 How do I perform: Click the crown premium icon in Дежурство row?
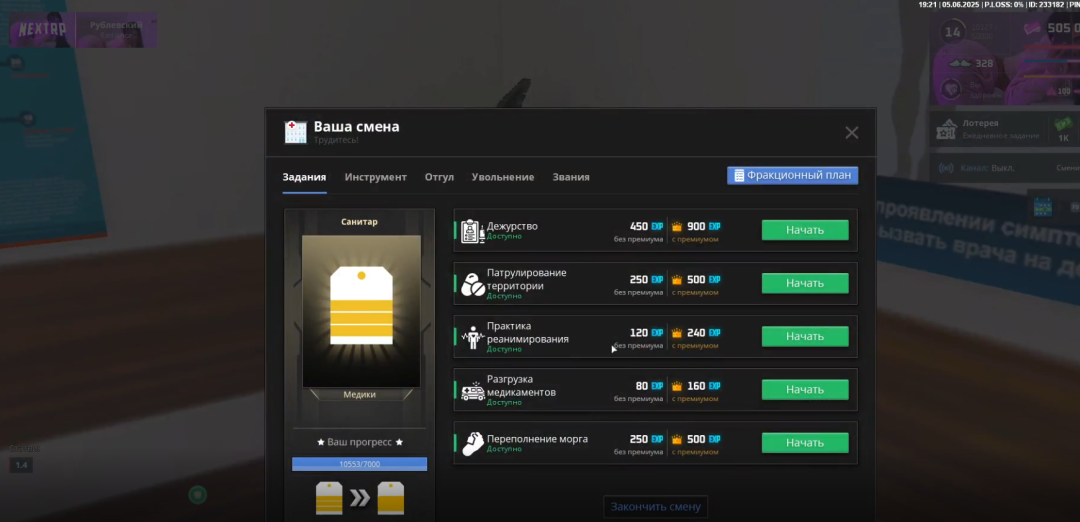coord(676,226)
